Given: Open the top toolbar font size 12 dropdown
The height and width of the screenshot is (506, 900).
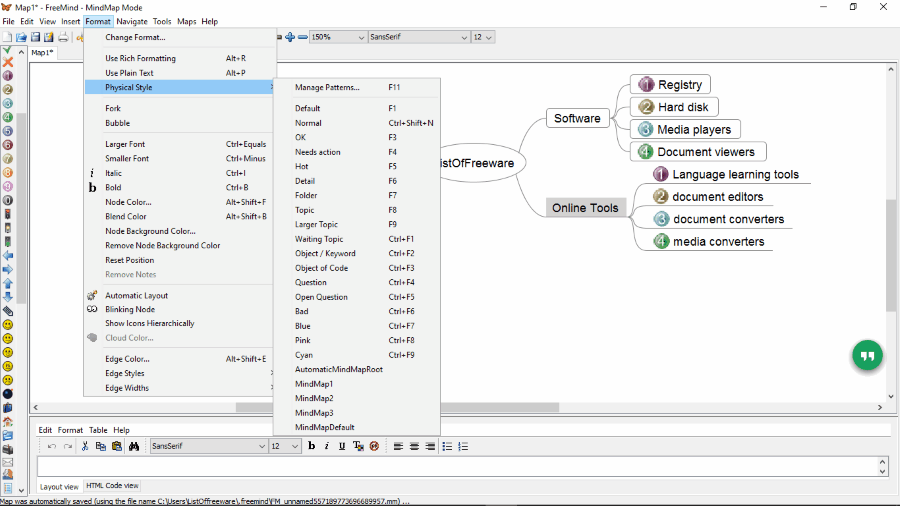Looking at the screenshot, I should (488, 37).
